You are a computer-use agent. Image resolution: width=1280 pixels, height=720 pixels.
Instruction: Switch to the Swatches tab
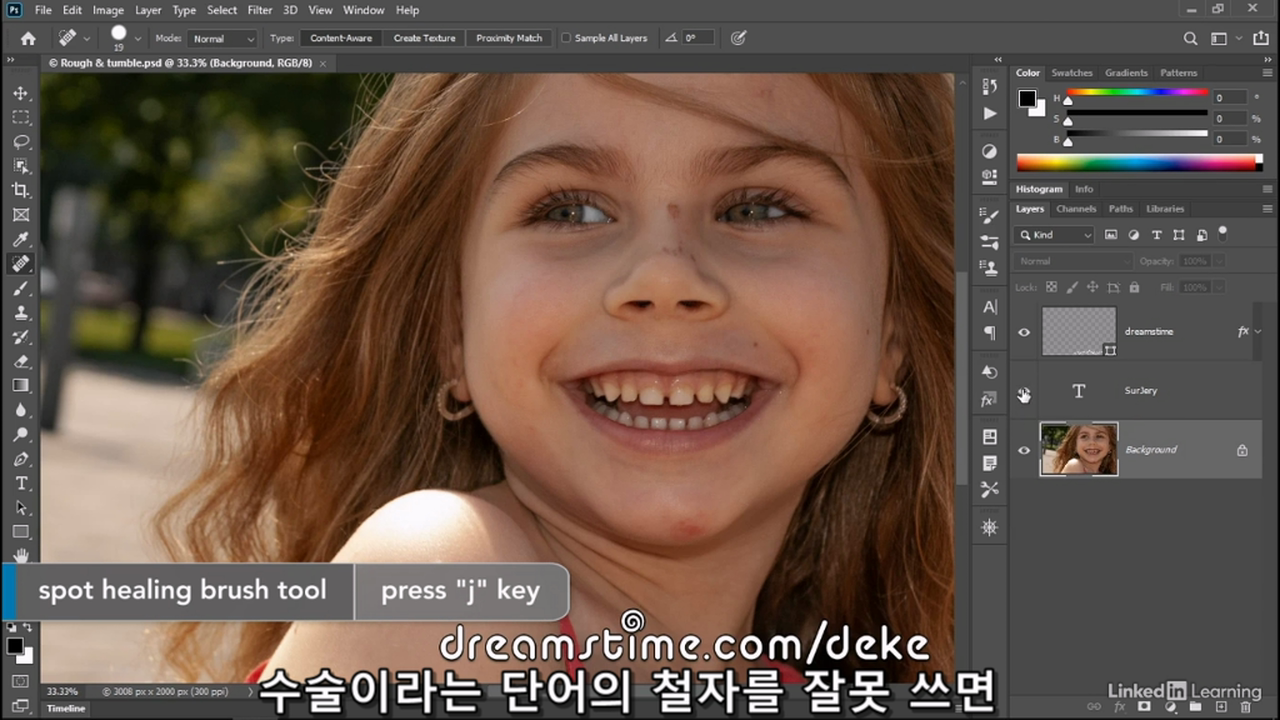pyautogui.click(x=1072, y=73)
